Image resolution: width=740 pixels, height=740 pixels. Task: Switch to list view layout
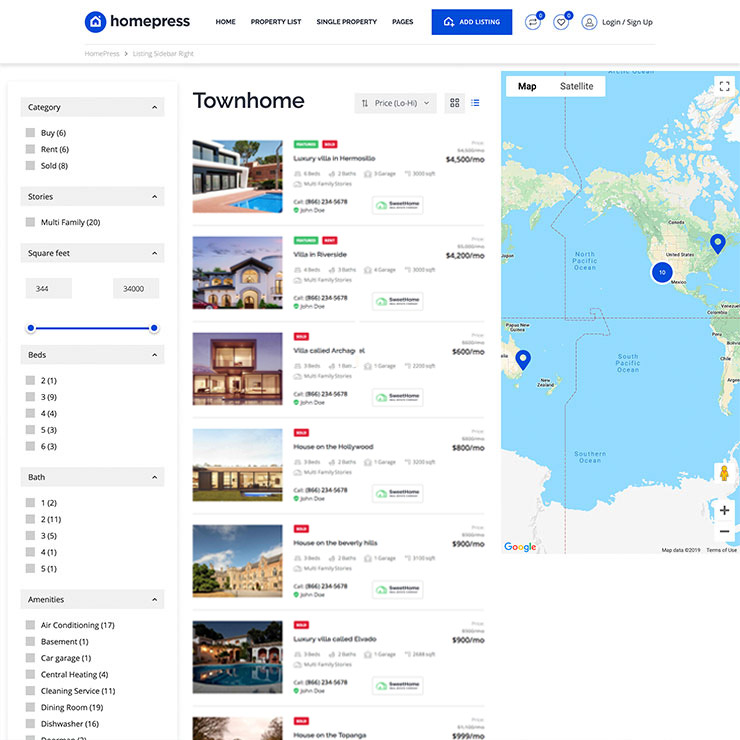[475, 103]
